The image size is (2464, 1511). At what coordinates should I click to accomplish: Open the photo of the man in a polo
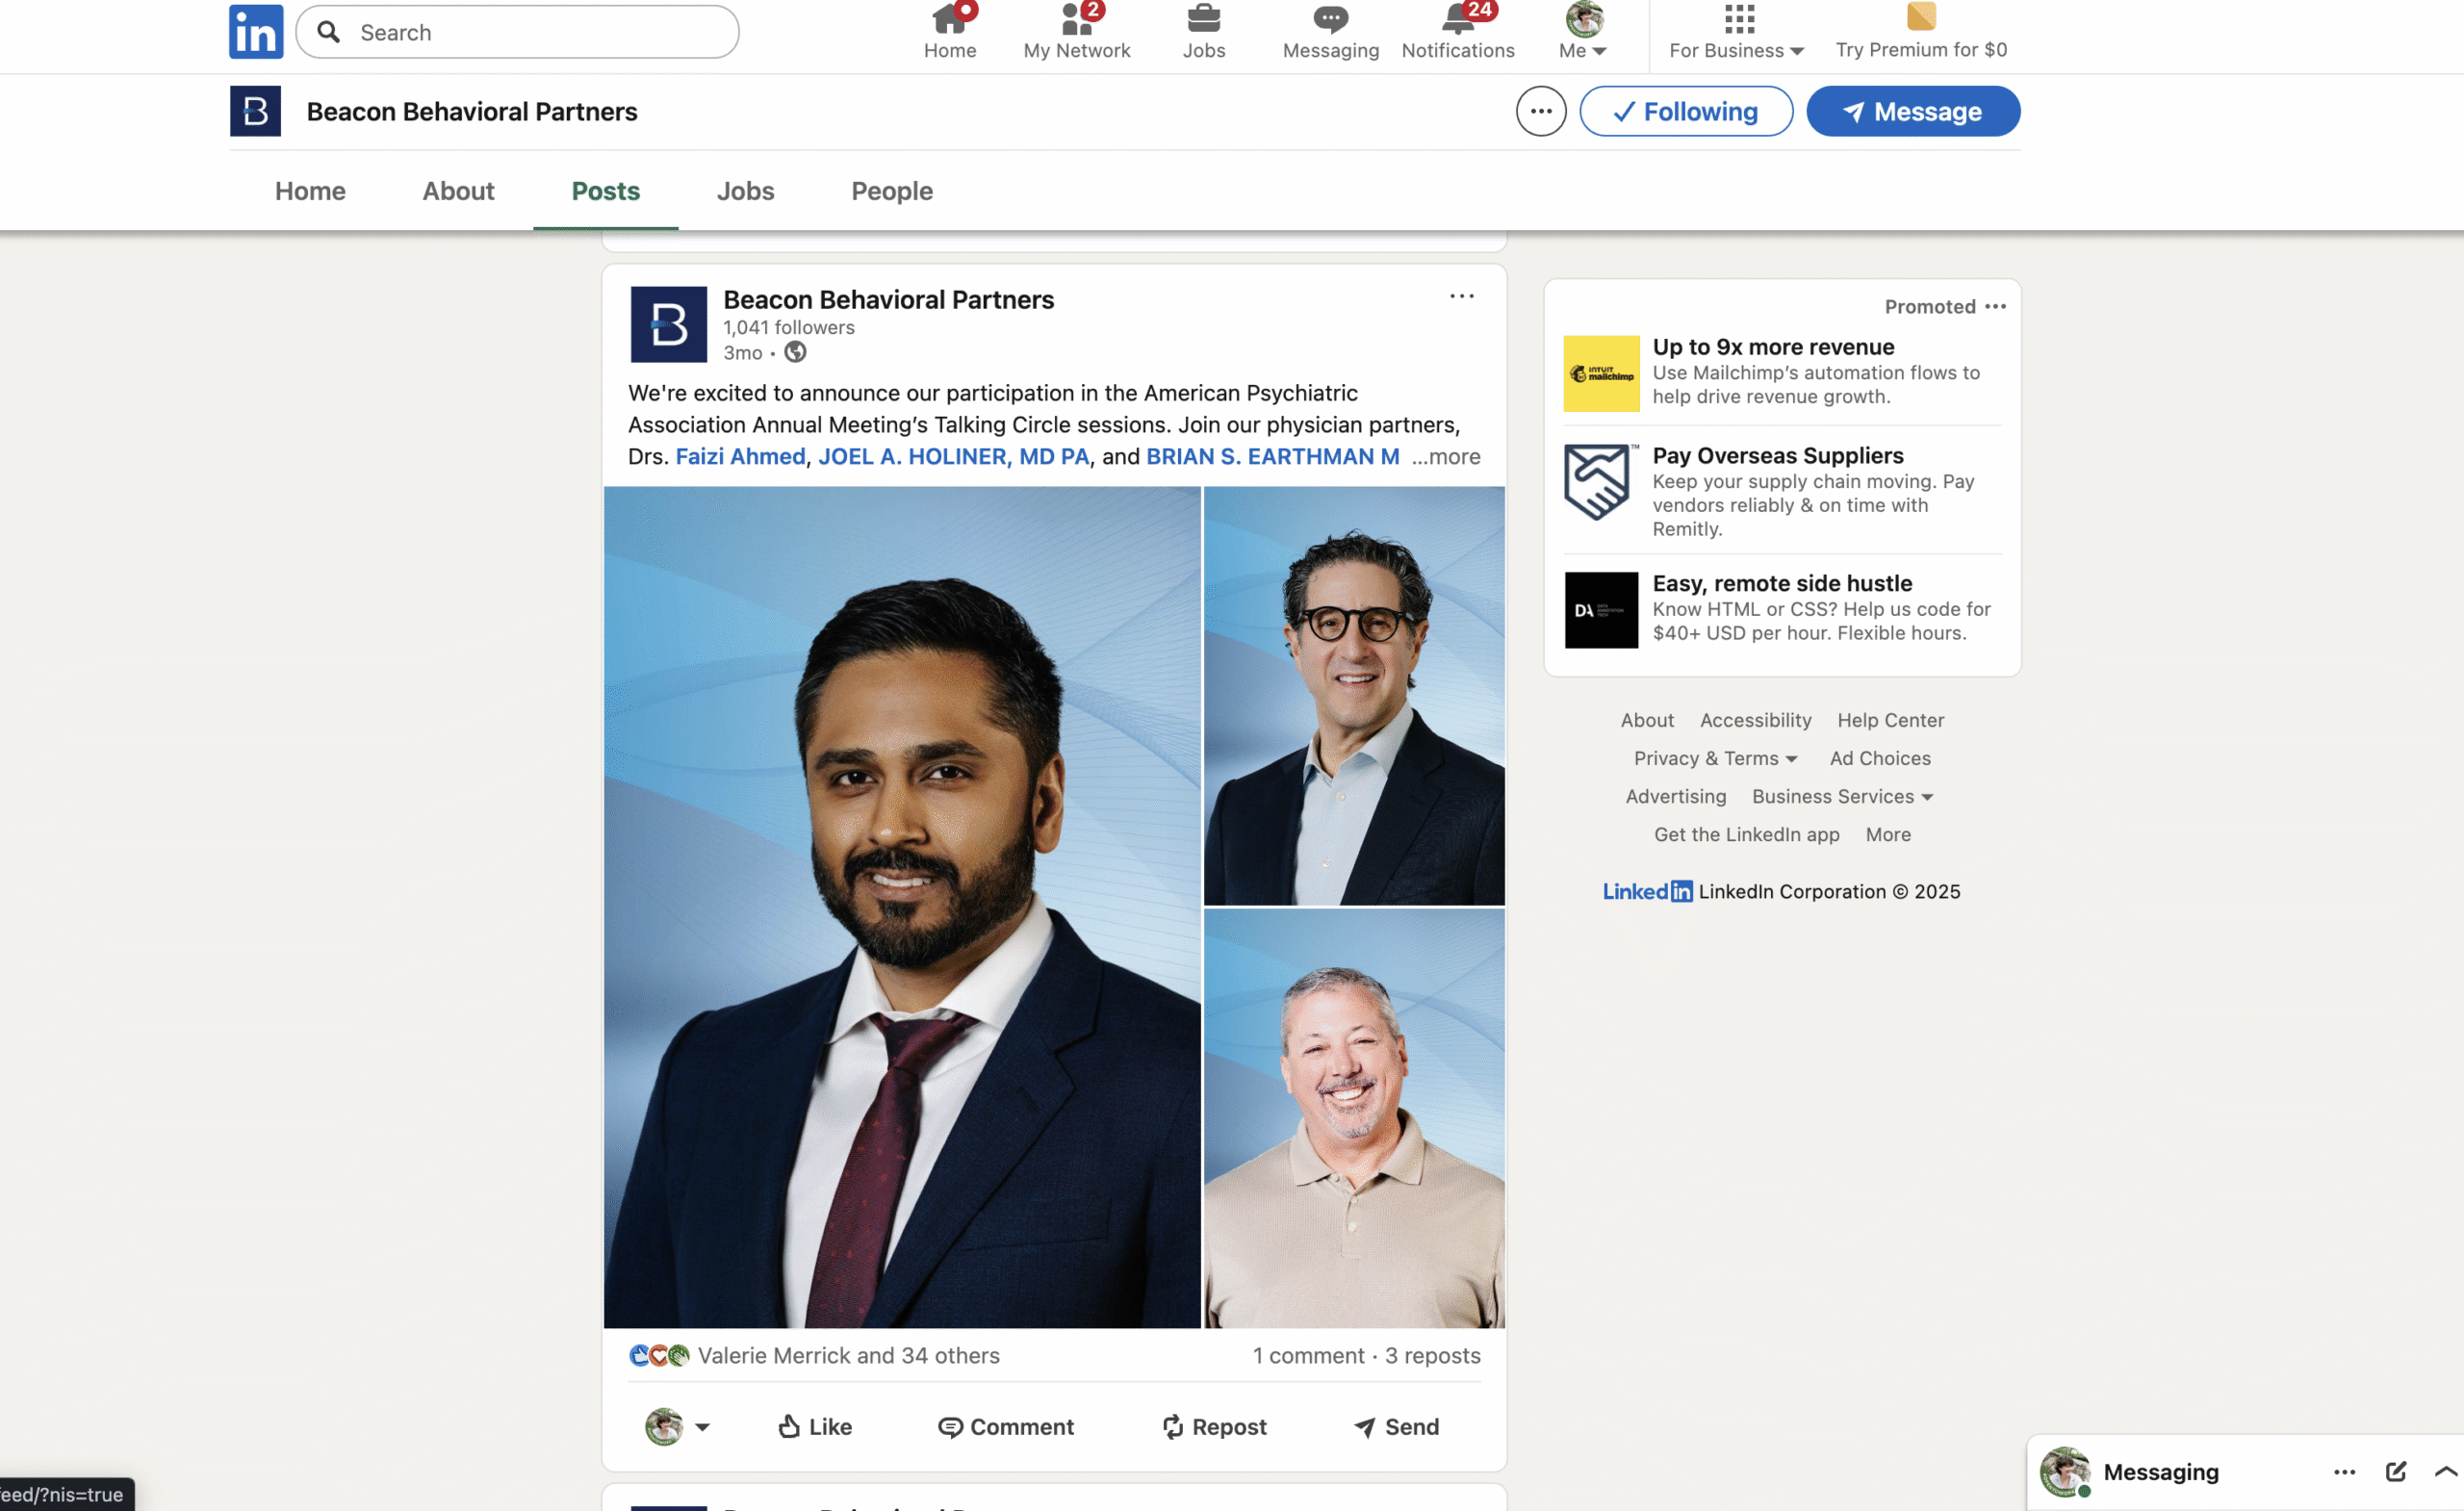[1354, 1118]
